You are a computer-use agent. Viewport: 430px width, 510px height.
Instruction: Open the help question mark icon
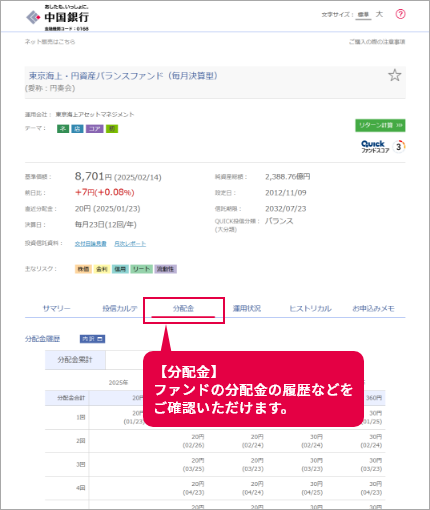400,14
